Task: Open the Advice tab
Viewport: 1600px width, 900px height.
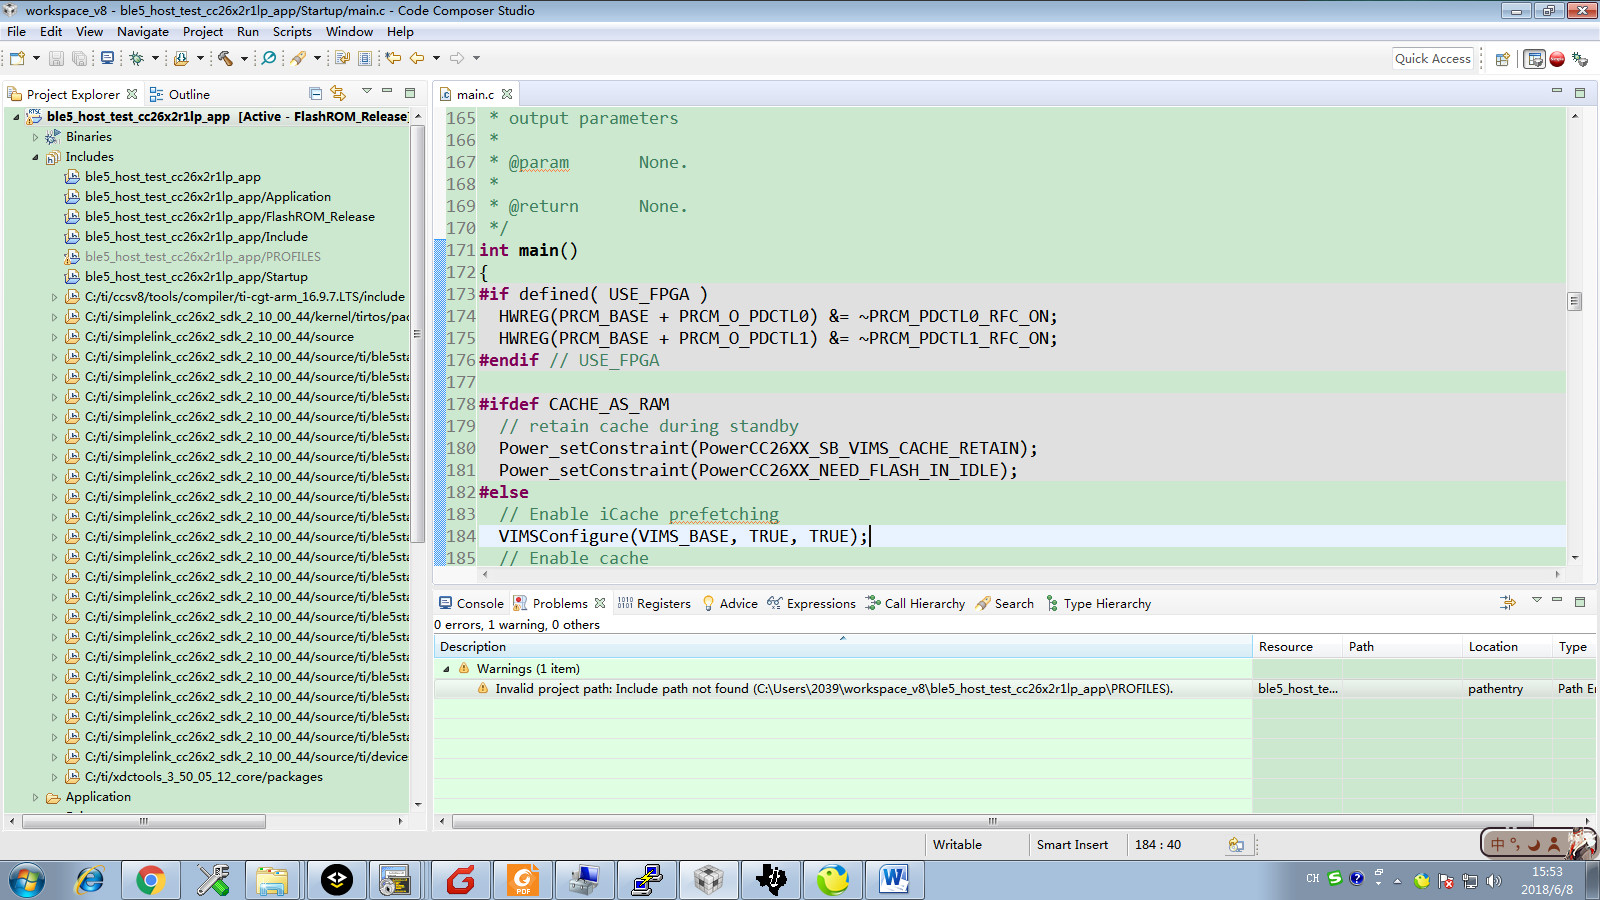Action: point(730,603)
